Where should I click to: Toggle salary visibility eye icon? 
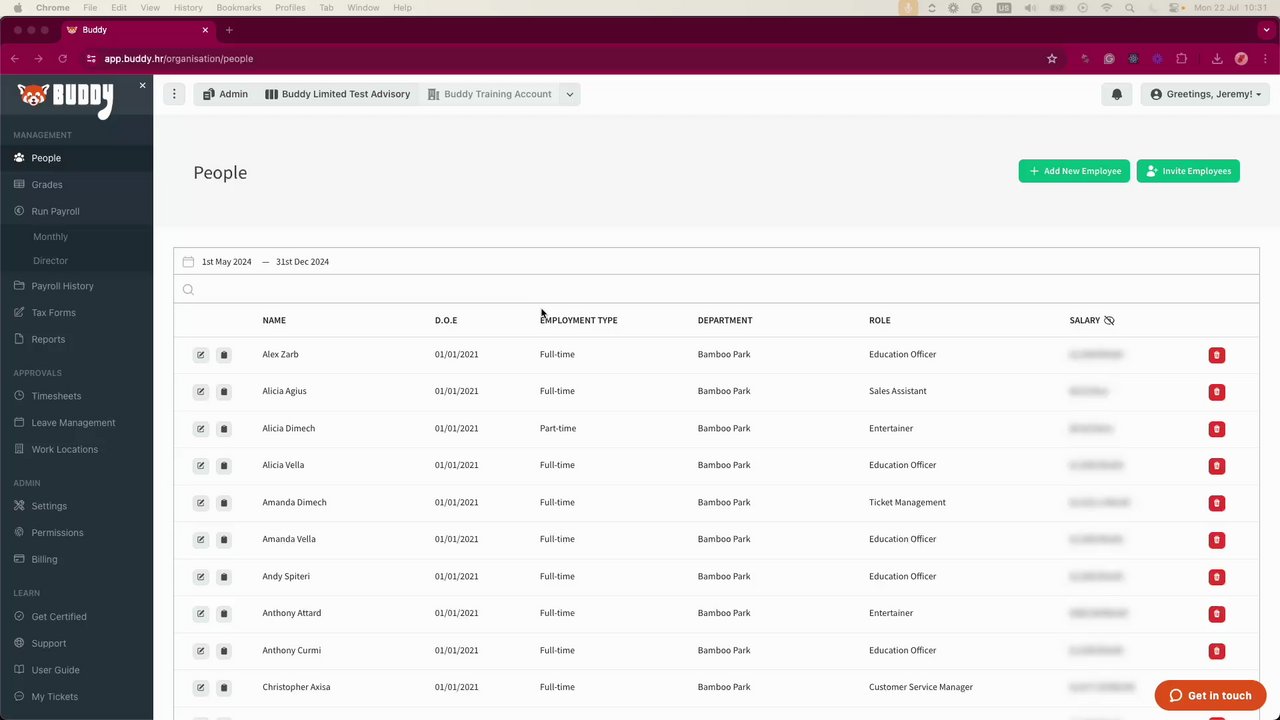[x=1109, y=320]
